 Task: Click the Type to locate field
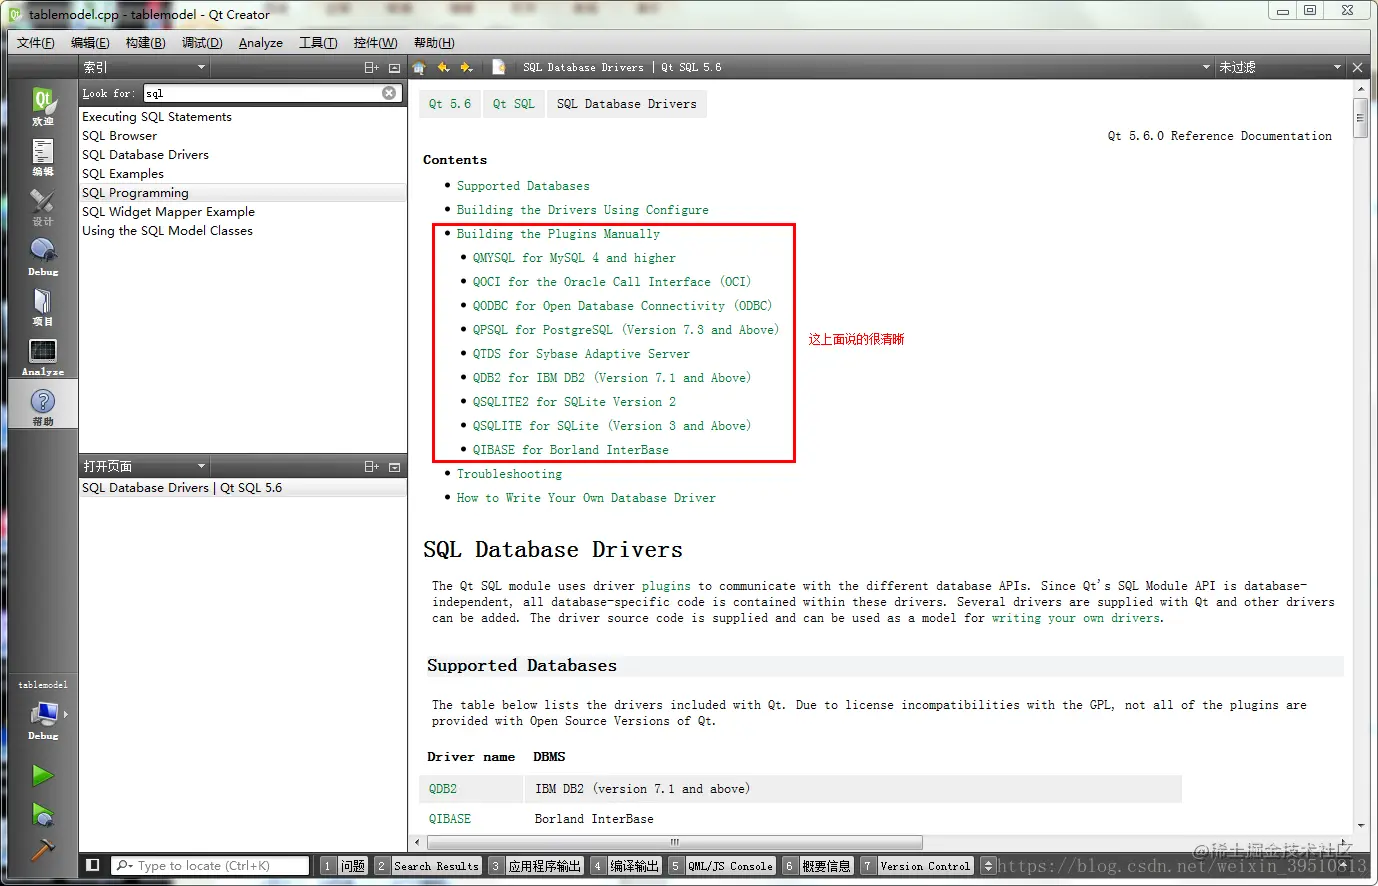[x=210, y=866]
